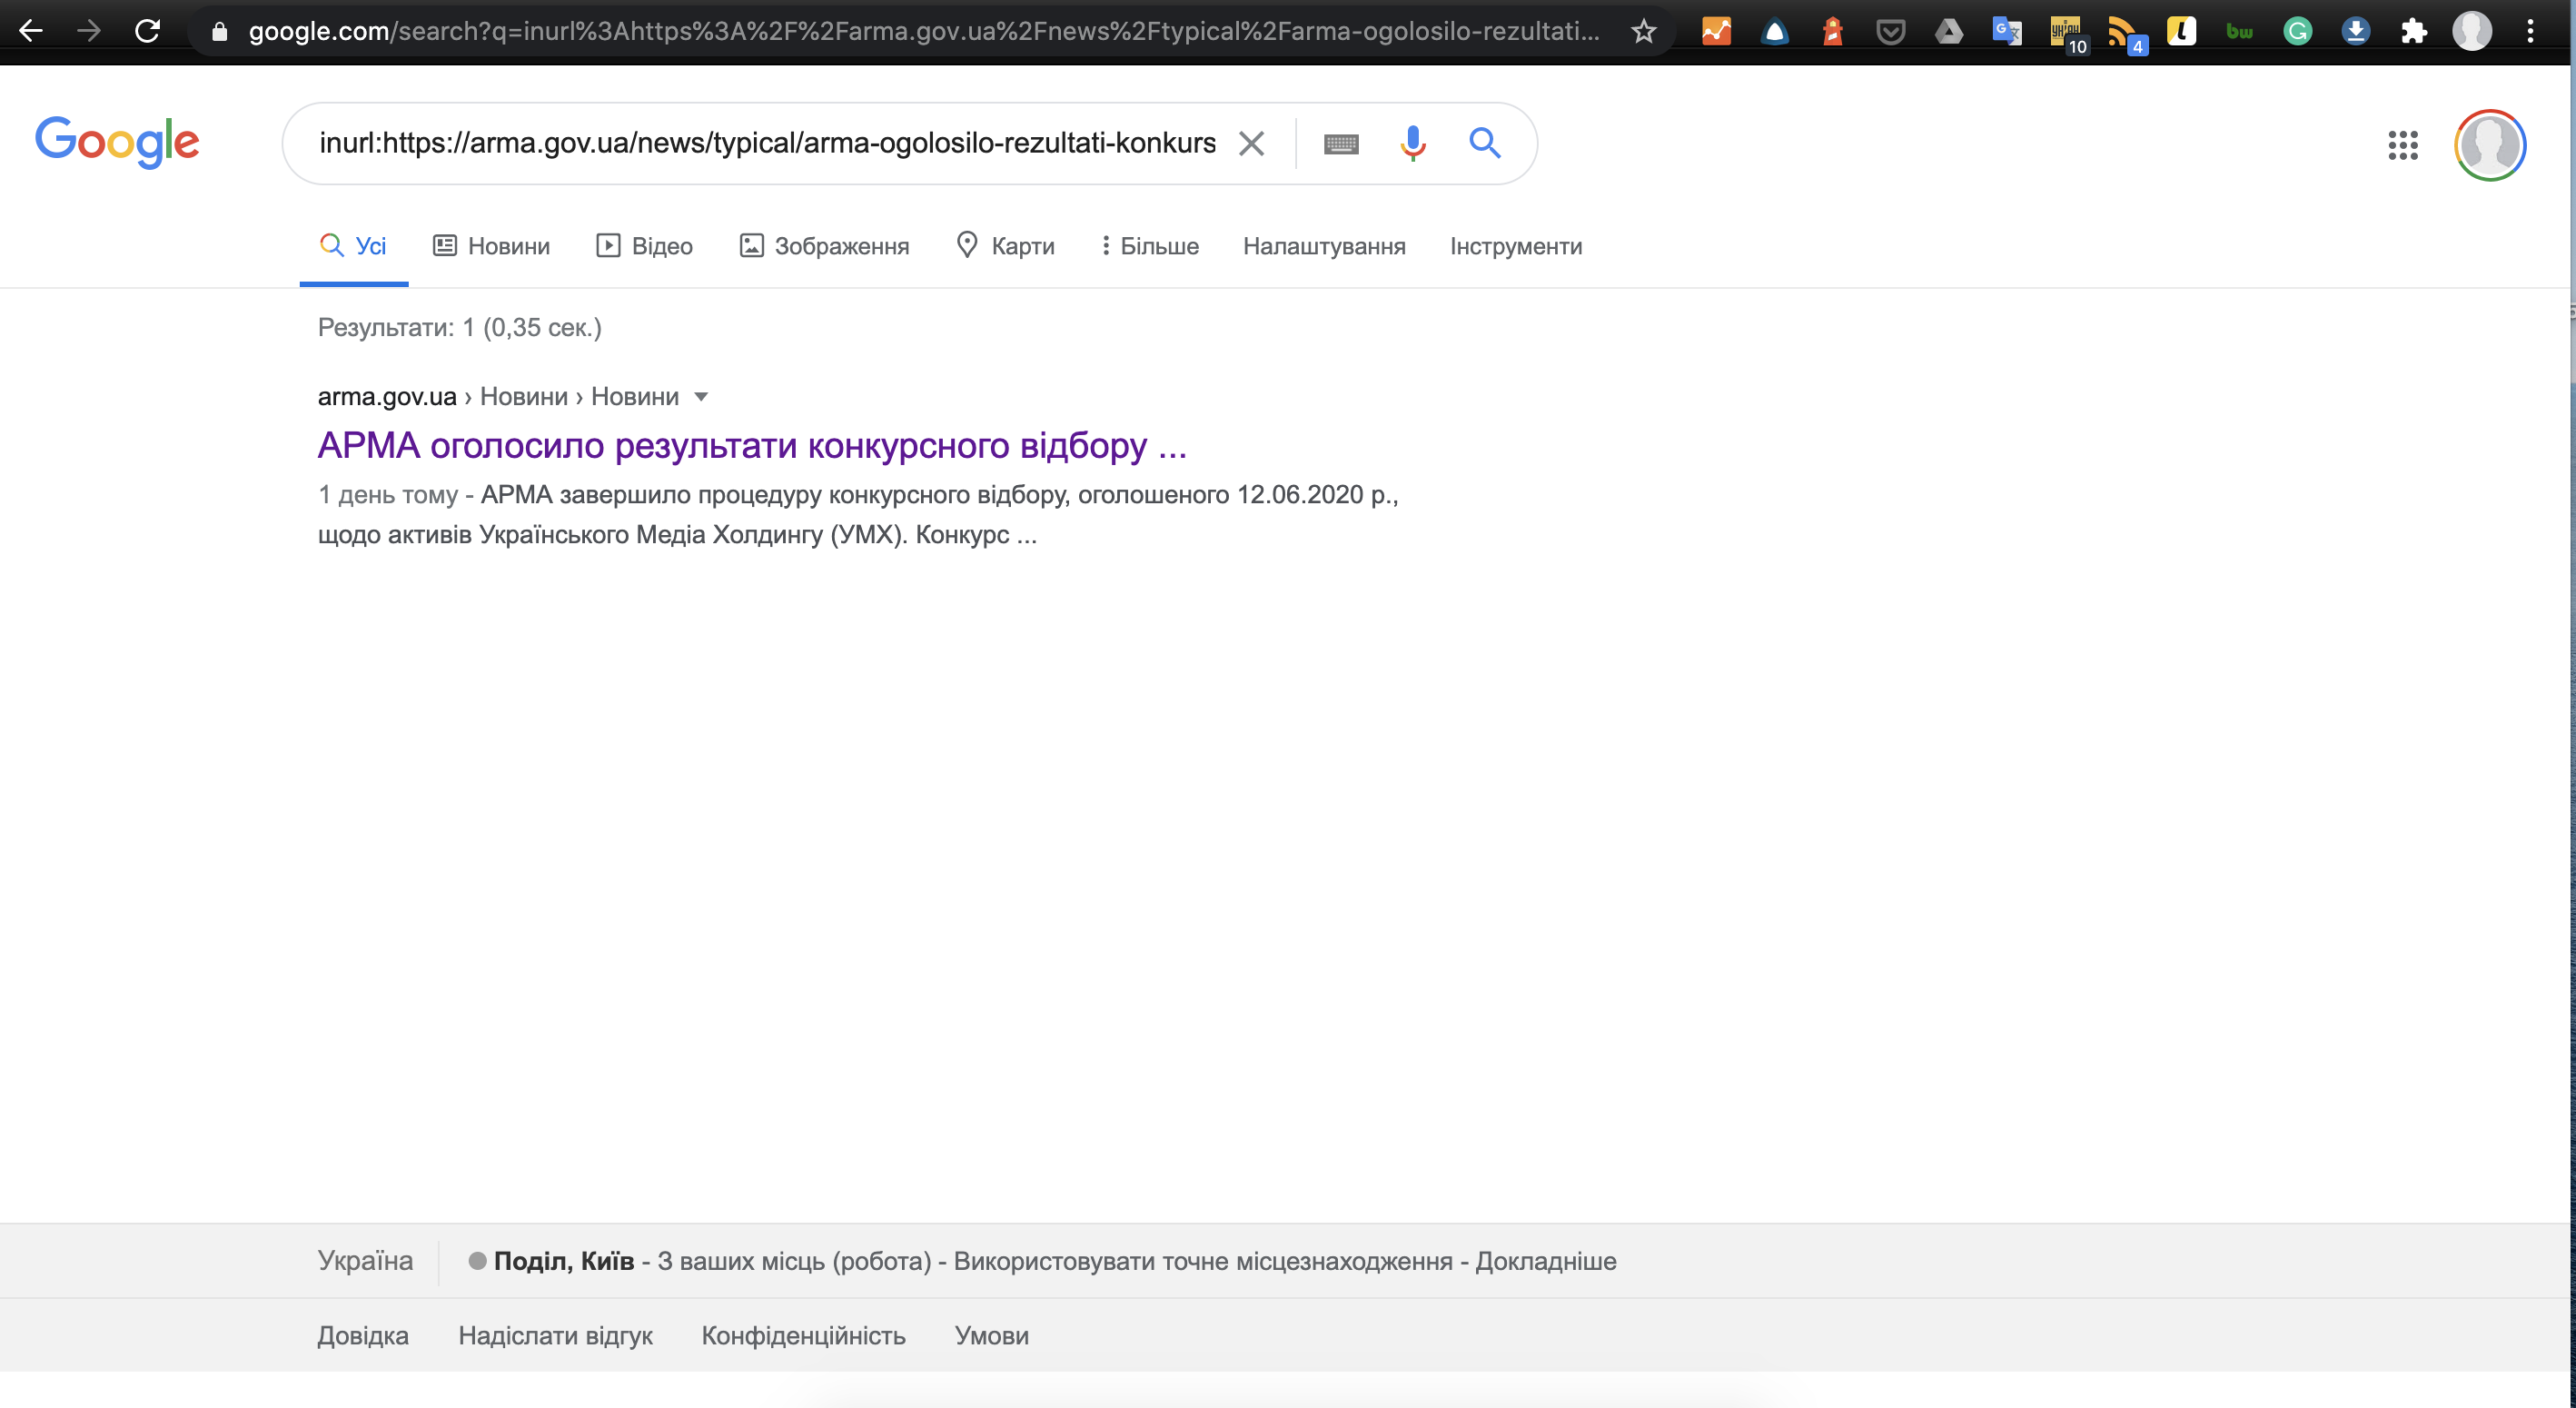Open the Chrome three-dot menu
2576x1408 pixels.
[x=2530, y=32]
